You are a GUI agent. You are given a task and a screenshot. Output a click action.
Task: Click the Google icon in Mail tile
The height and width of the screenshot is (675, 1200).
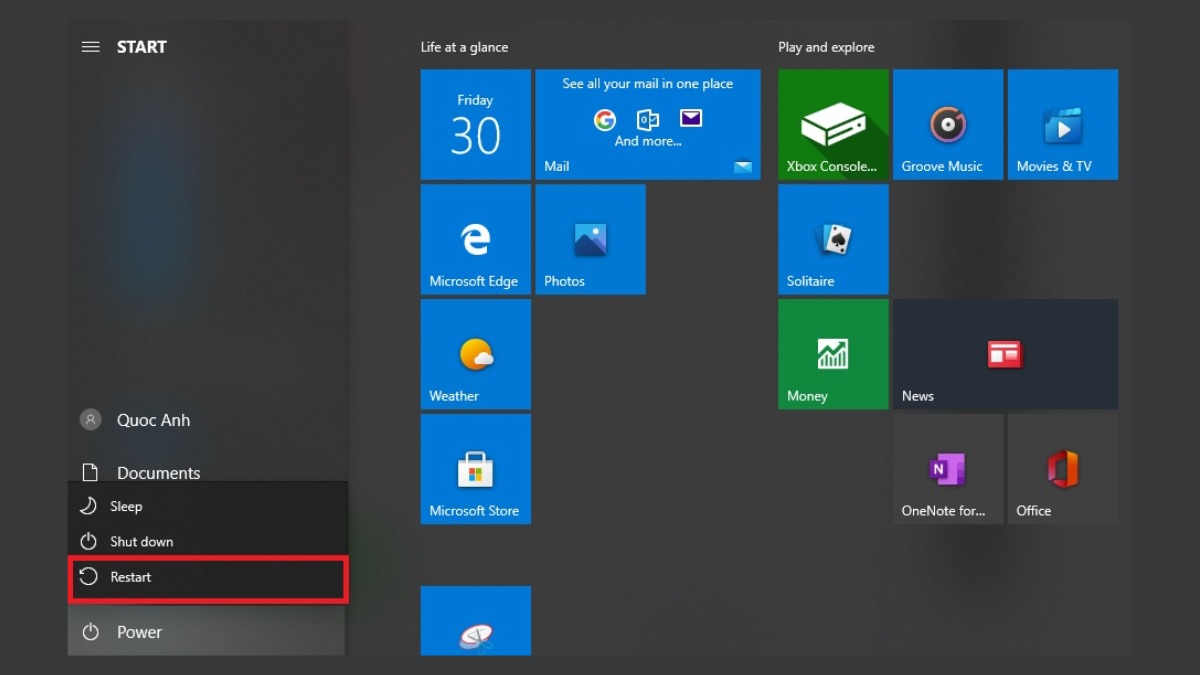pyautogui.click(x=605, y=120)
